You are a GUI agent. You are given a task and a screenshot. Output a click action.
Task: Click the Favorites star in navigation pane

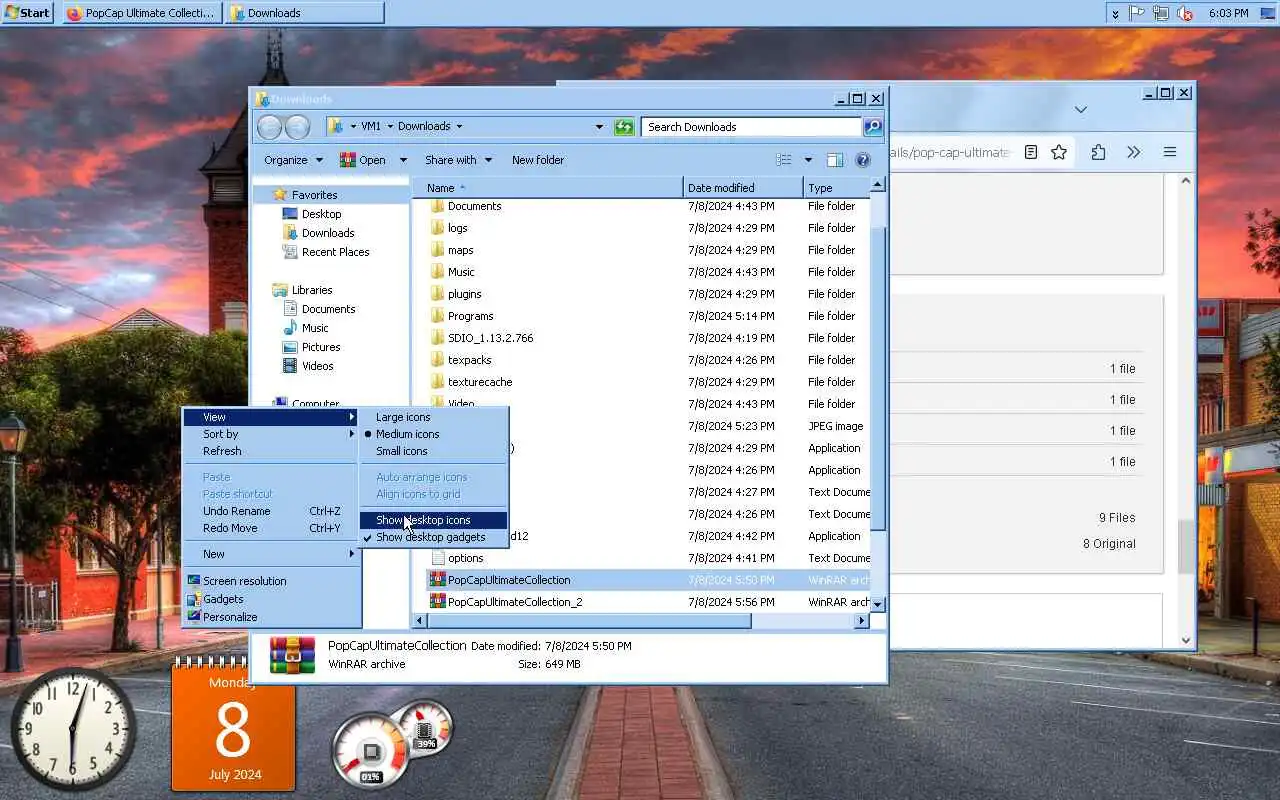coord(280,195)
